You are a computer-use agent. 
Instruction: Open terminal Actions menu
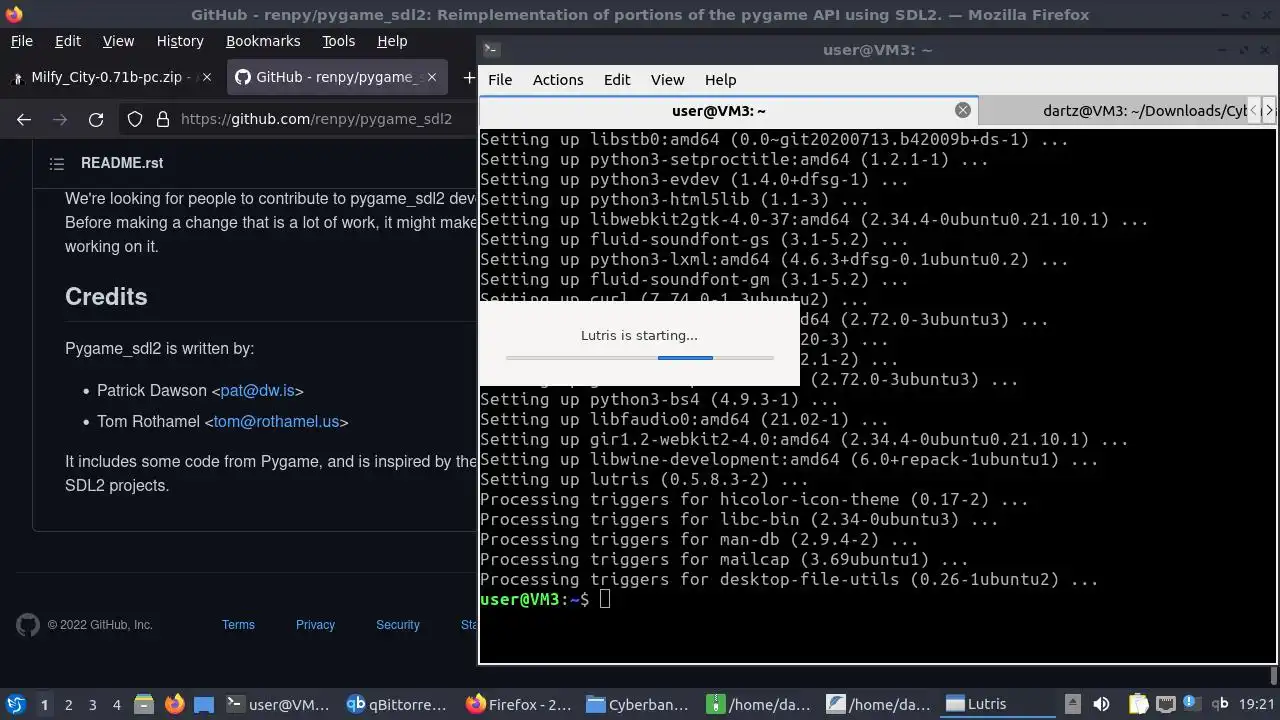558,80
